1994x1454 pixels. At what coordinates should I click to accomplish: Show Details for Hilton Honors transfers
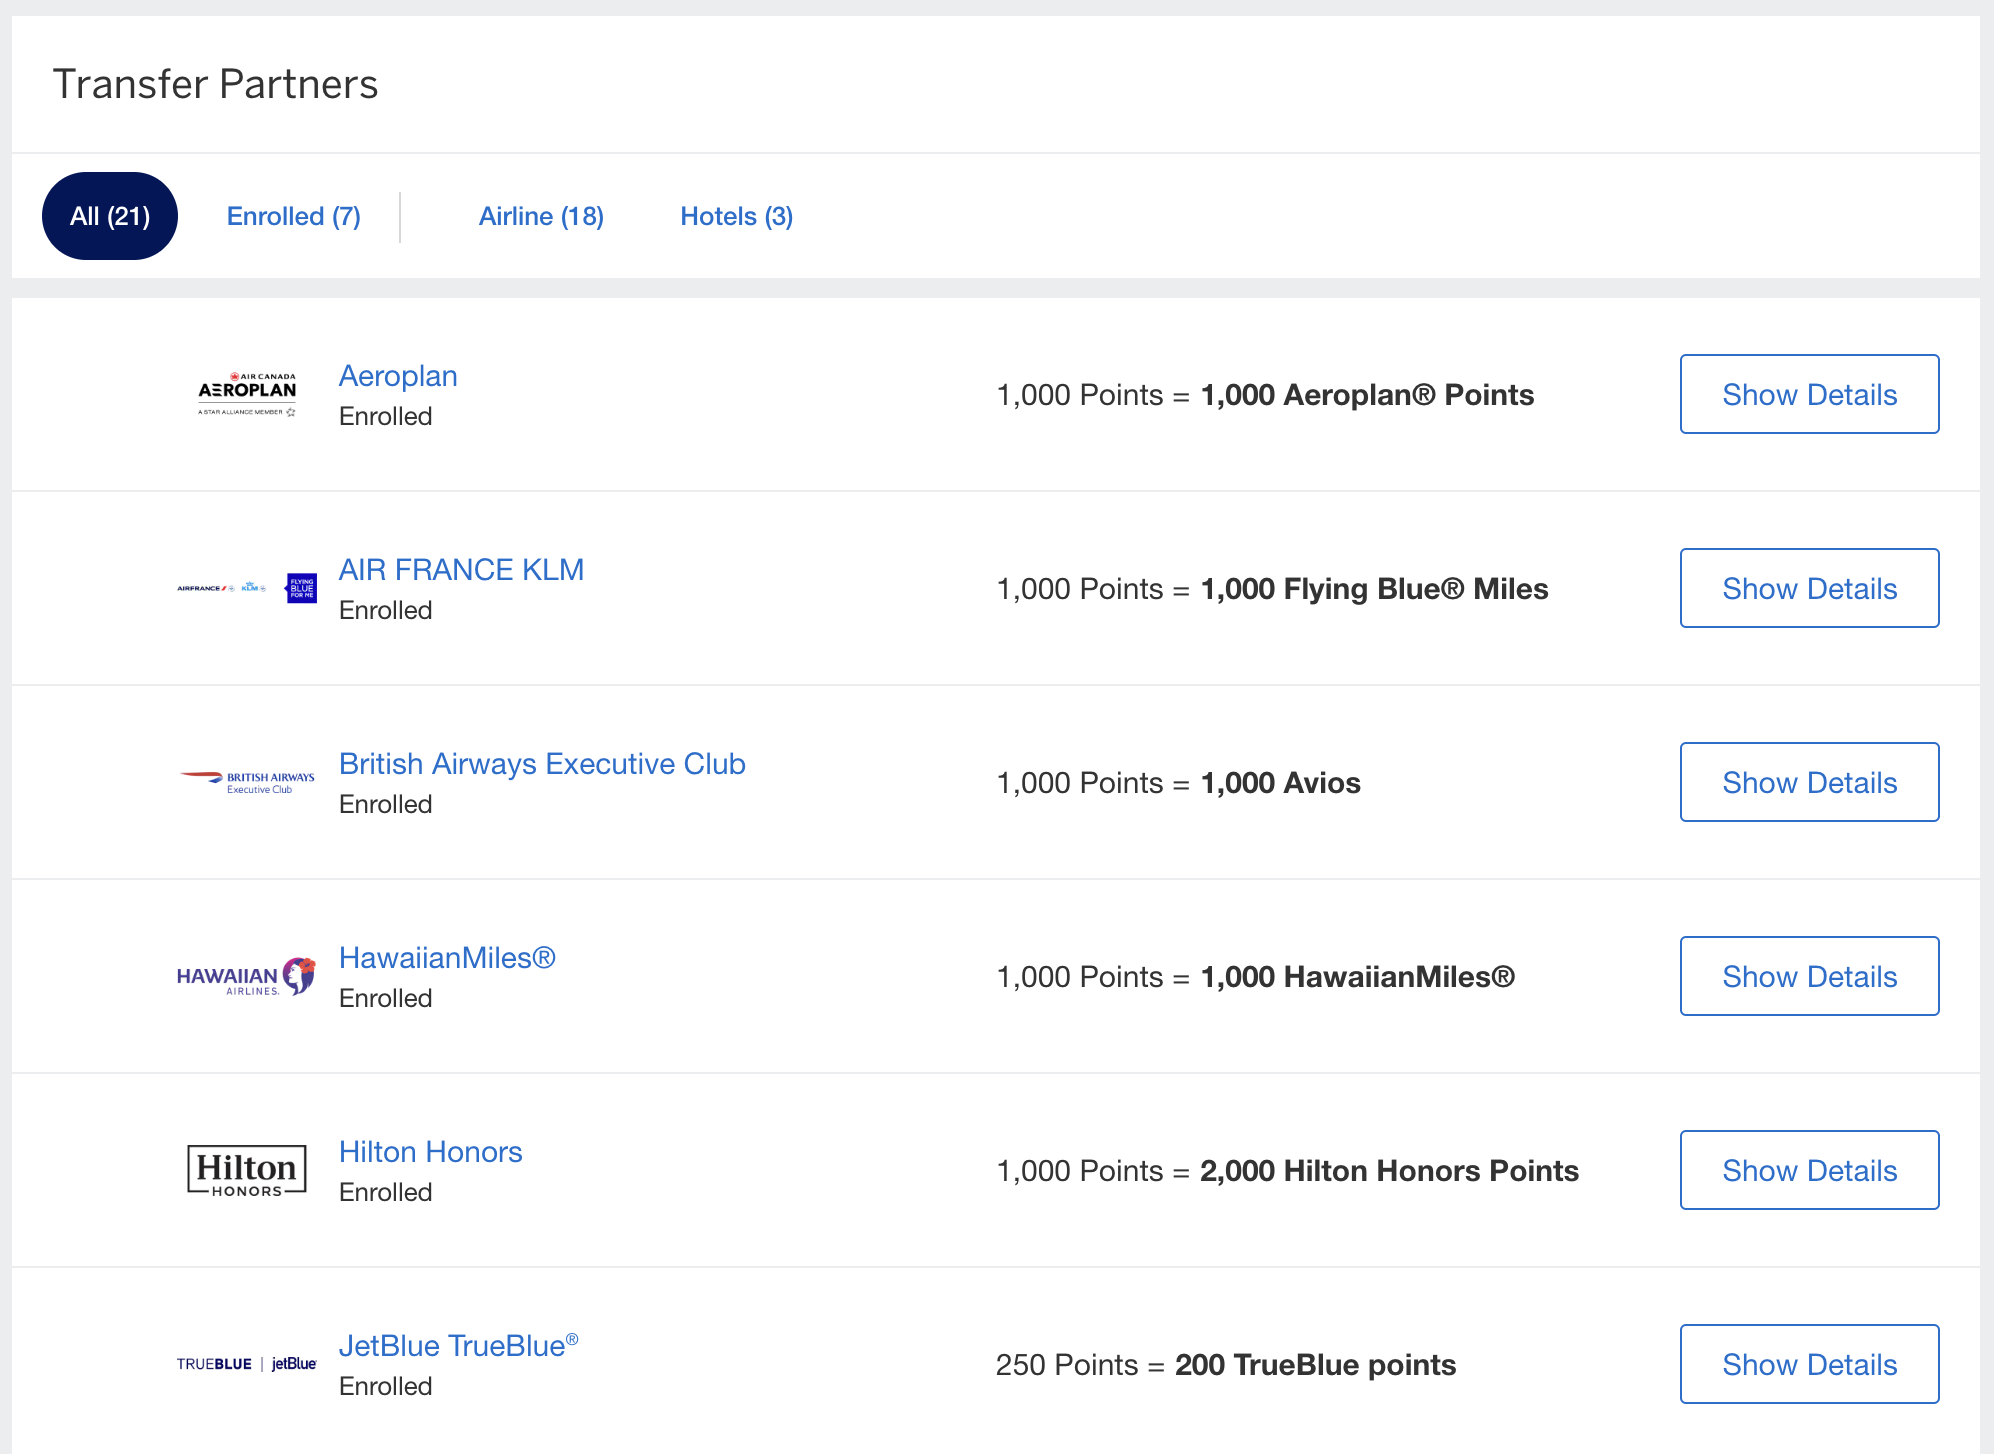1808,1170
